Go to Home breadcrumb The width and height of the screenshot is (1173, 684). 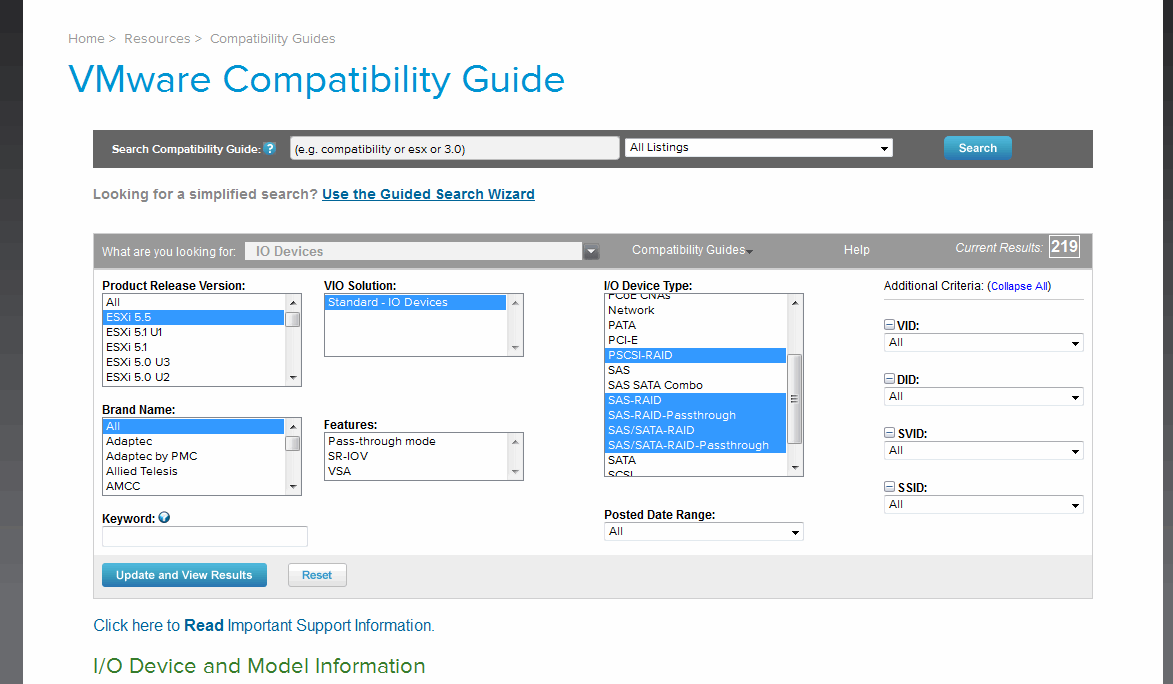86,38
